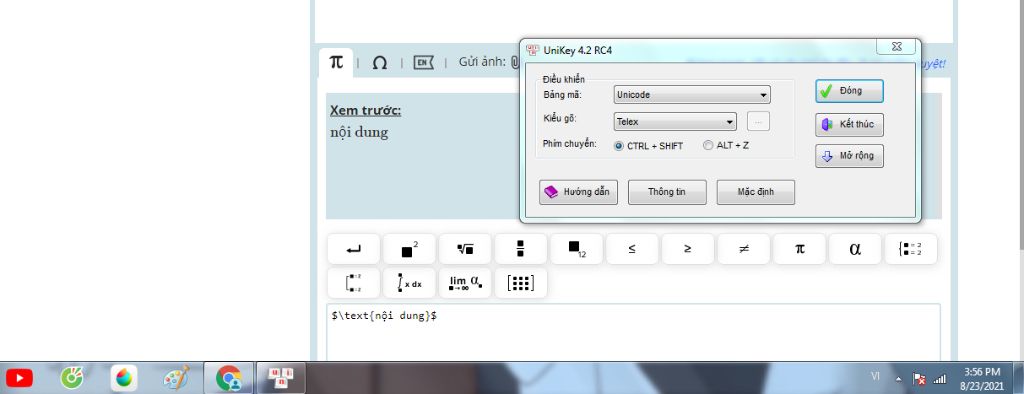The image size is (1024, 394).
Task: Insert the fraction template
Action: [520, 249]
